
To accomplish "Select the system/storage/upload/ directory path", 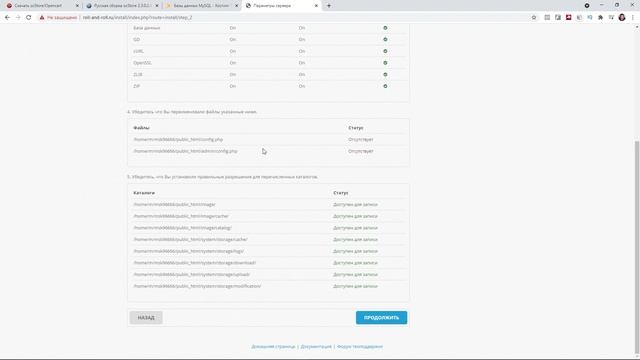I will tap(191, 275).
